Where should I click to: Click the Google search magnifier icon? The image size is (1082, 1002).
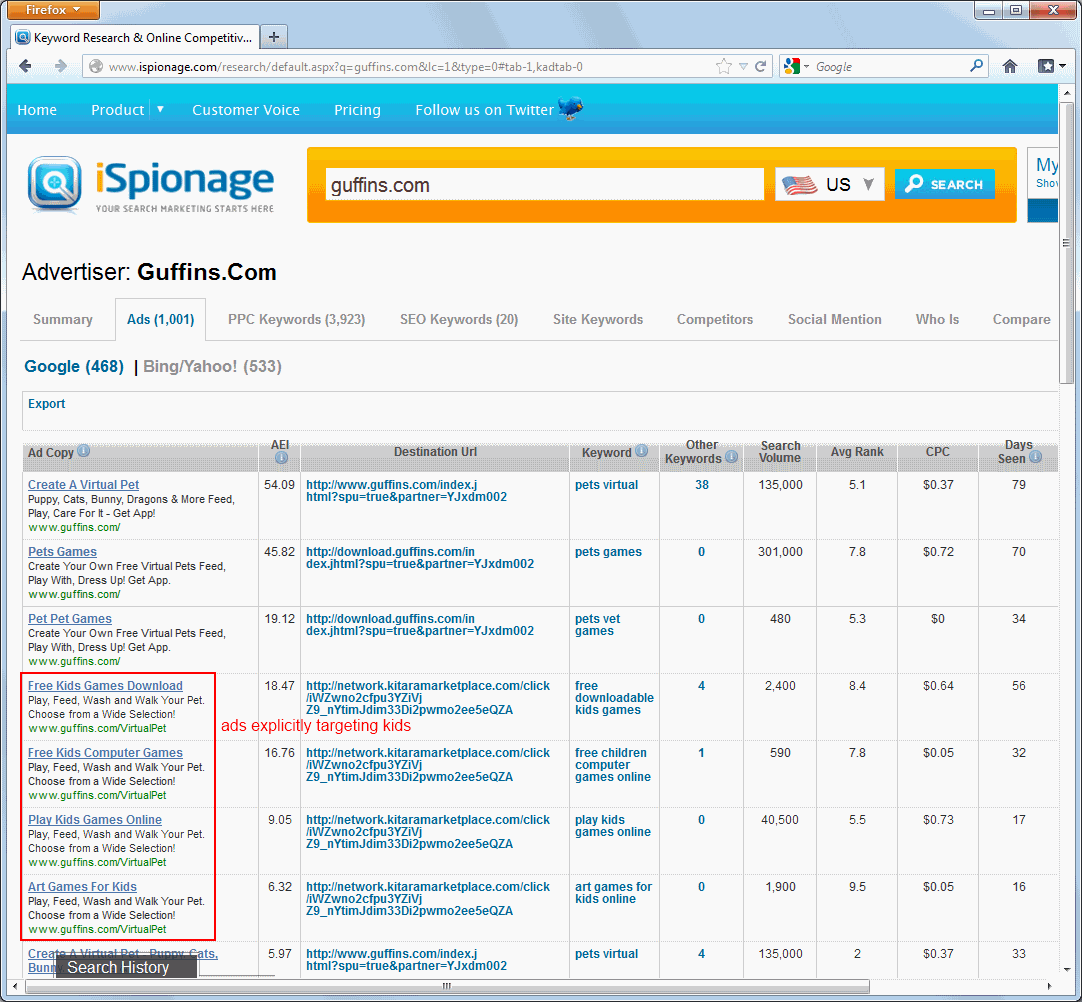tap(976, 66)
